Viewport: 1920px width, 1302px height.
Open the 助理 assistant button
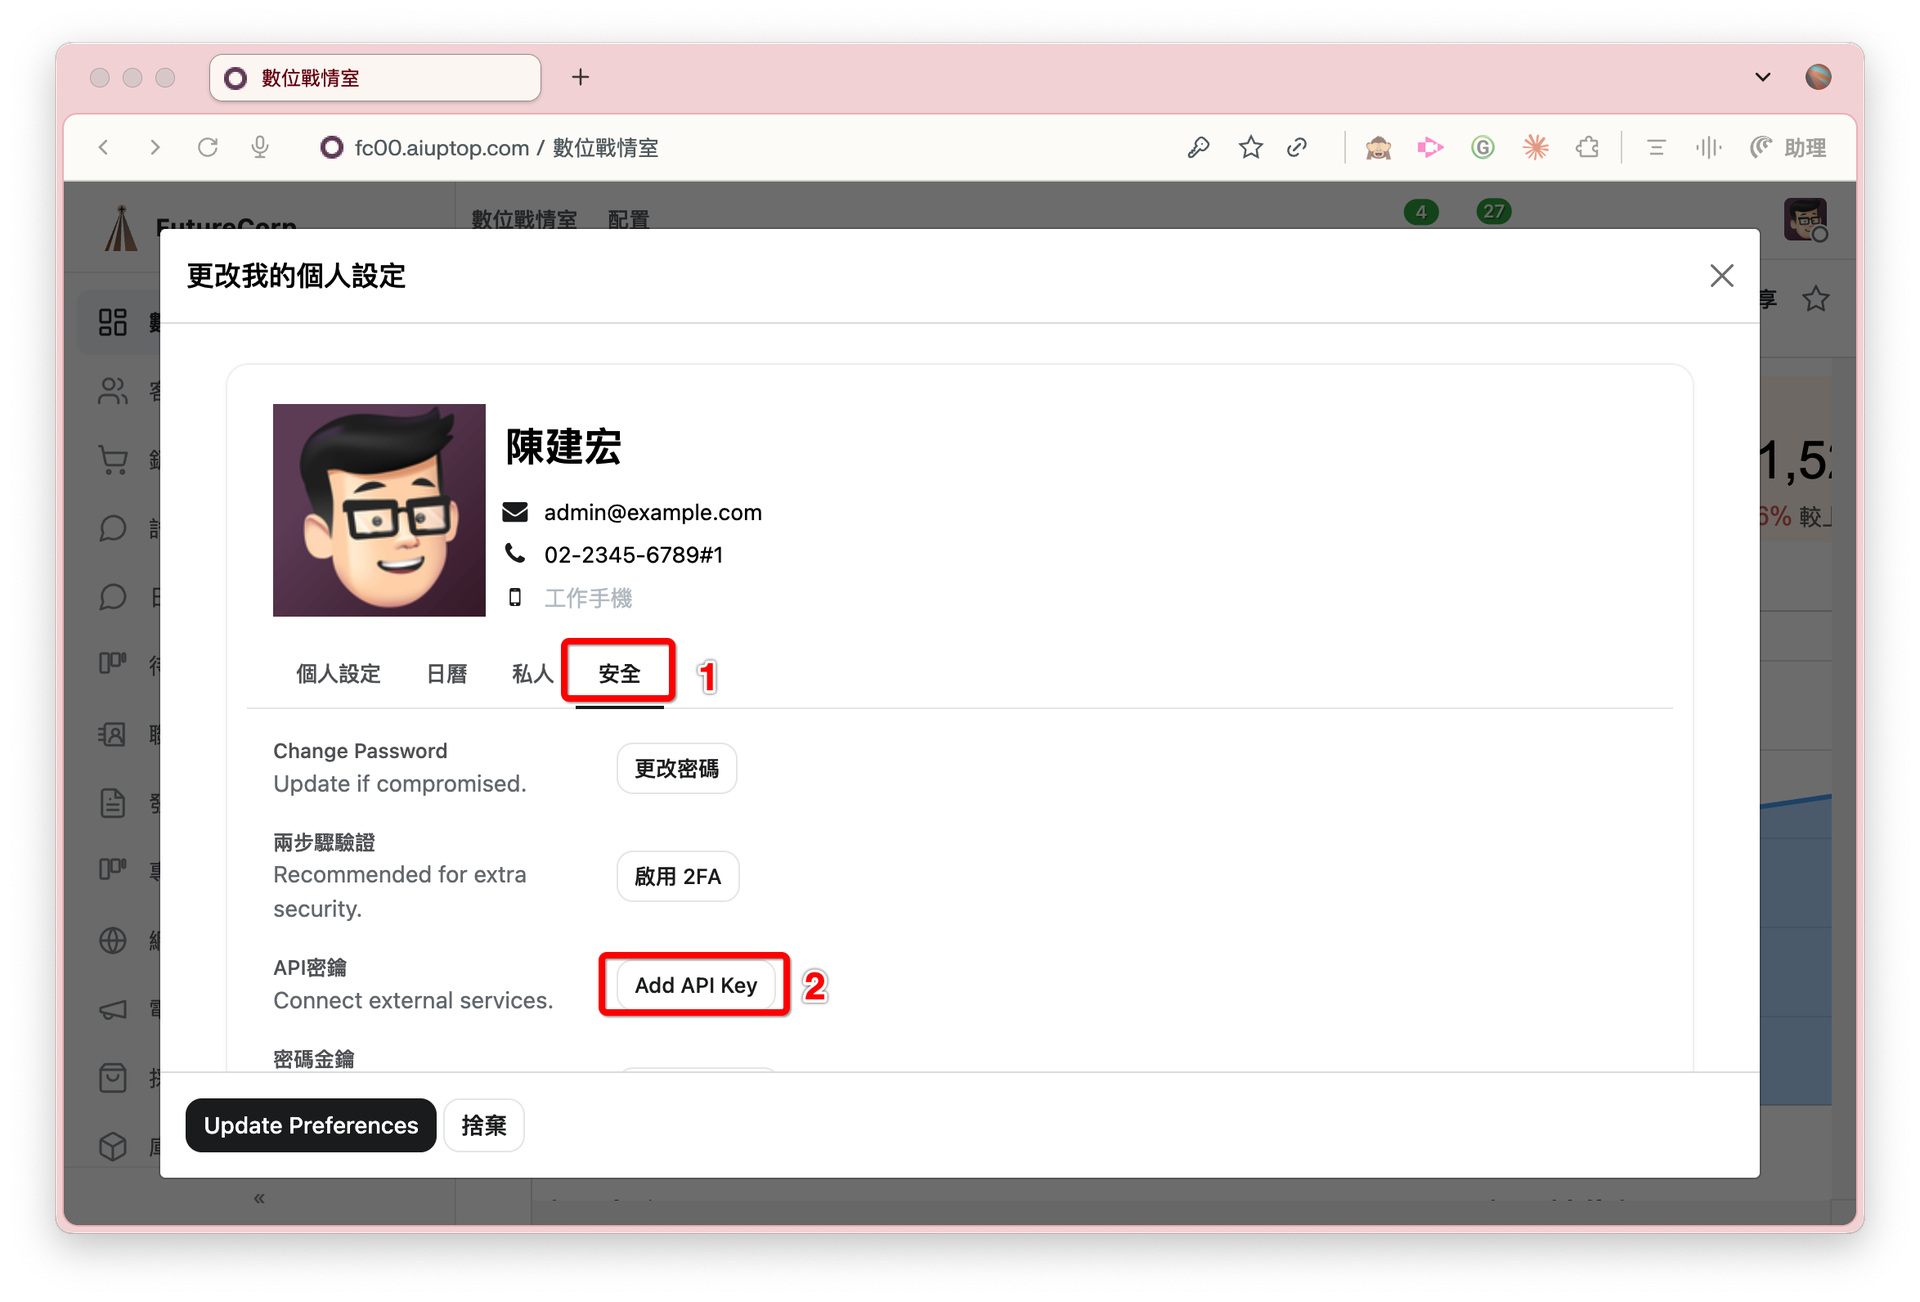point(1788,148)
